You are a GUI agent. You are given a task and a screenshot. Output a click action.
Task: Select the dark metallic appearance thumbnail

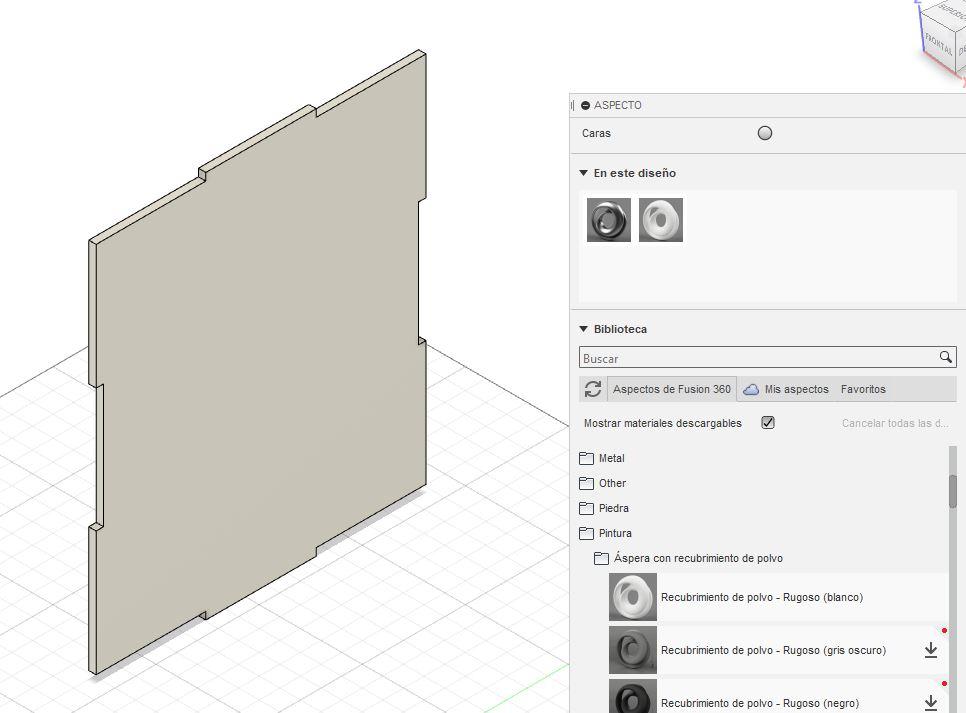pyautogui.click(x=609, y=220)
